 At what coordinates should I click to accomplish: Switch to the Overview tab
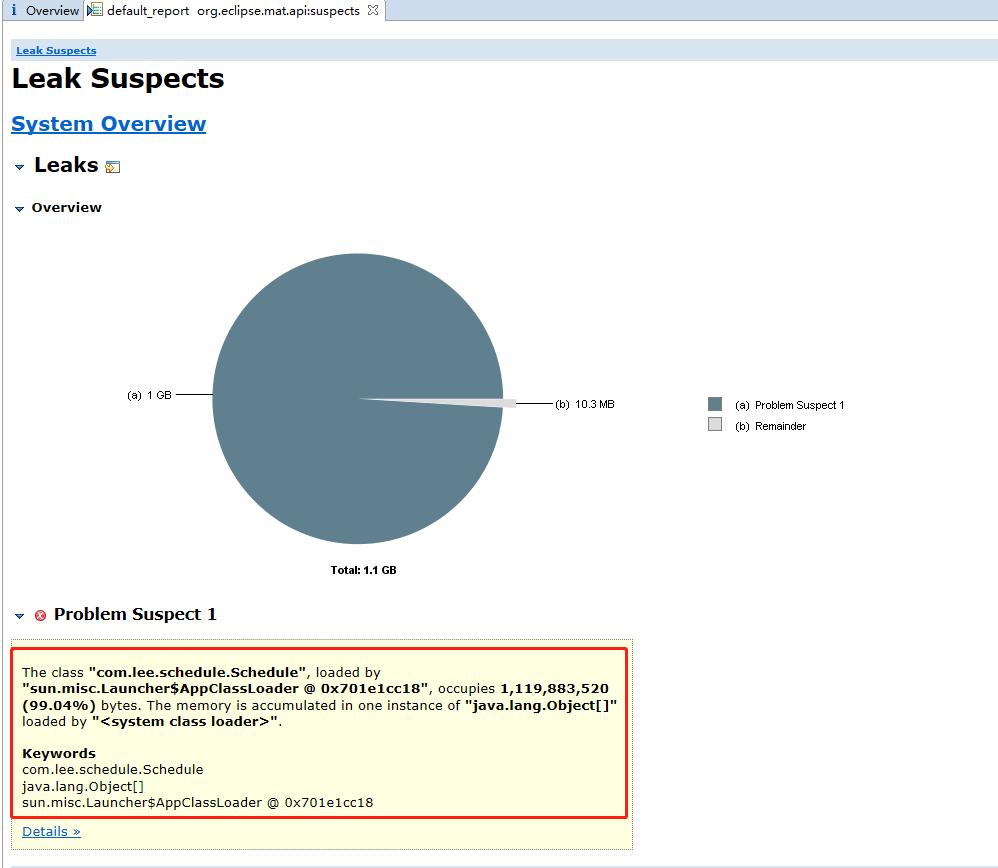43,10
